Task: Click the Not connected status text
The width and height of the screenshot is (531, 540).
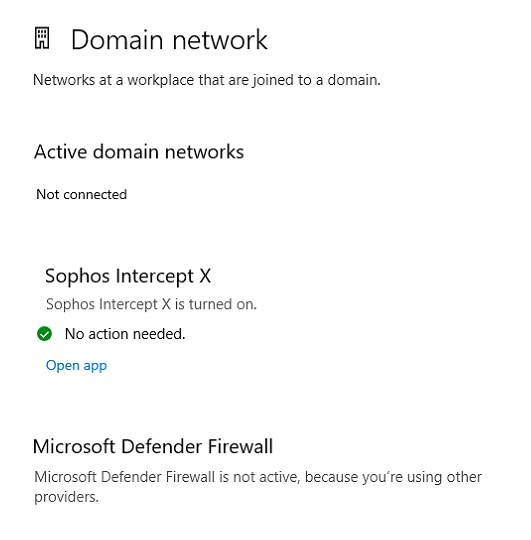Action: (x=82, y=195)
